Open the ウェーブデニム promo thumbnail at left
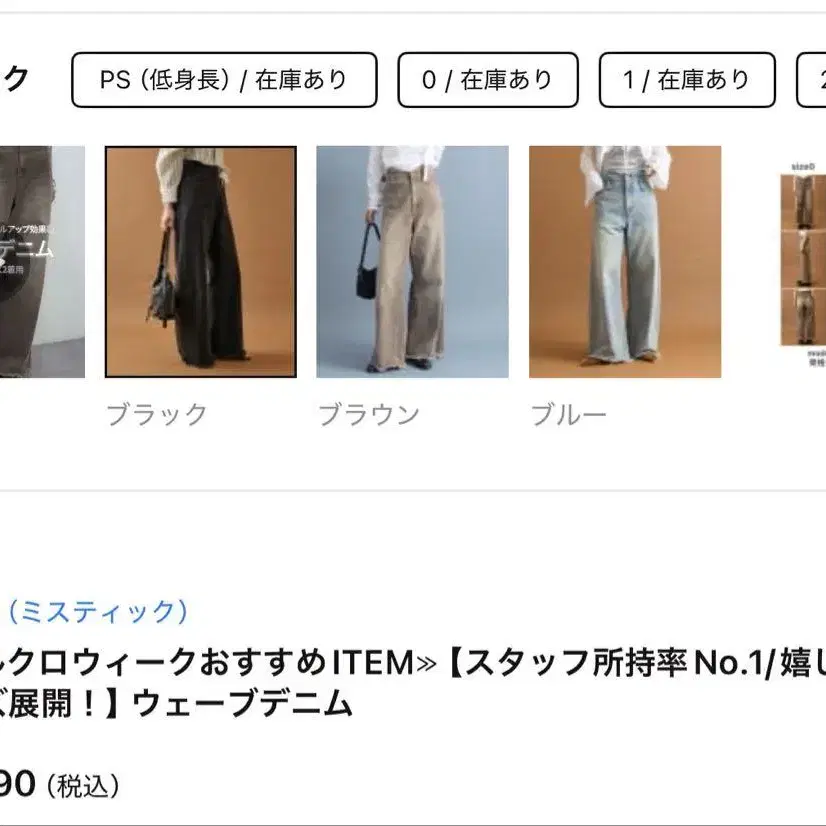The height and width of the screenshot is (826, 826). coord(42,262)
